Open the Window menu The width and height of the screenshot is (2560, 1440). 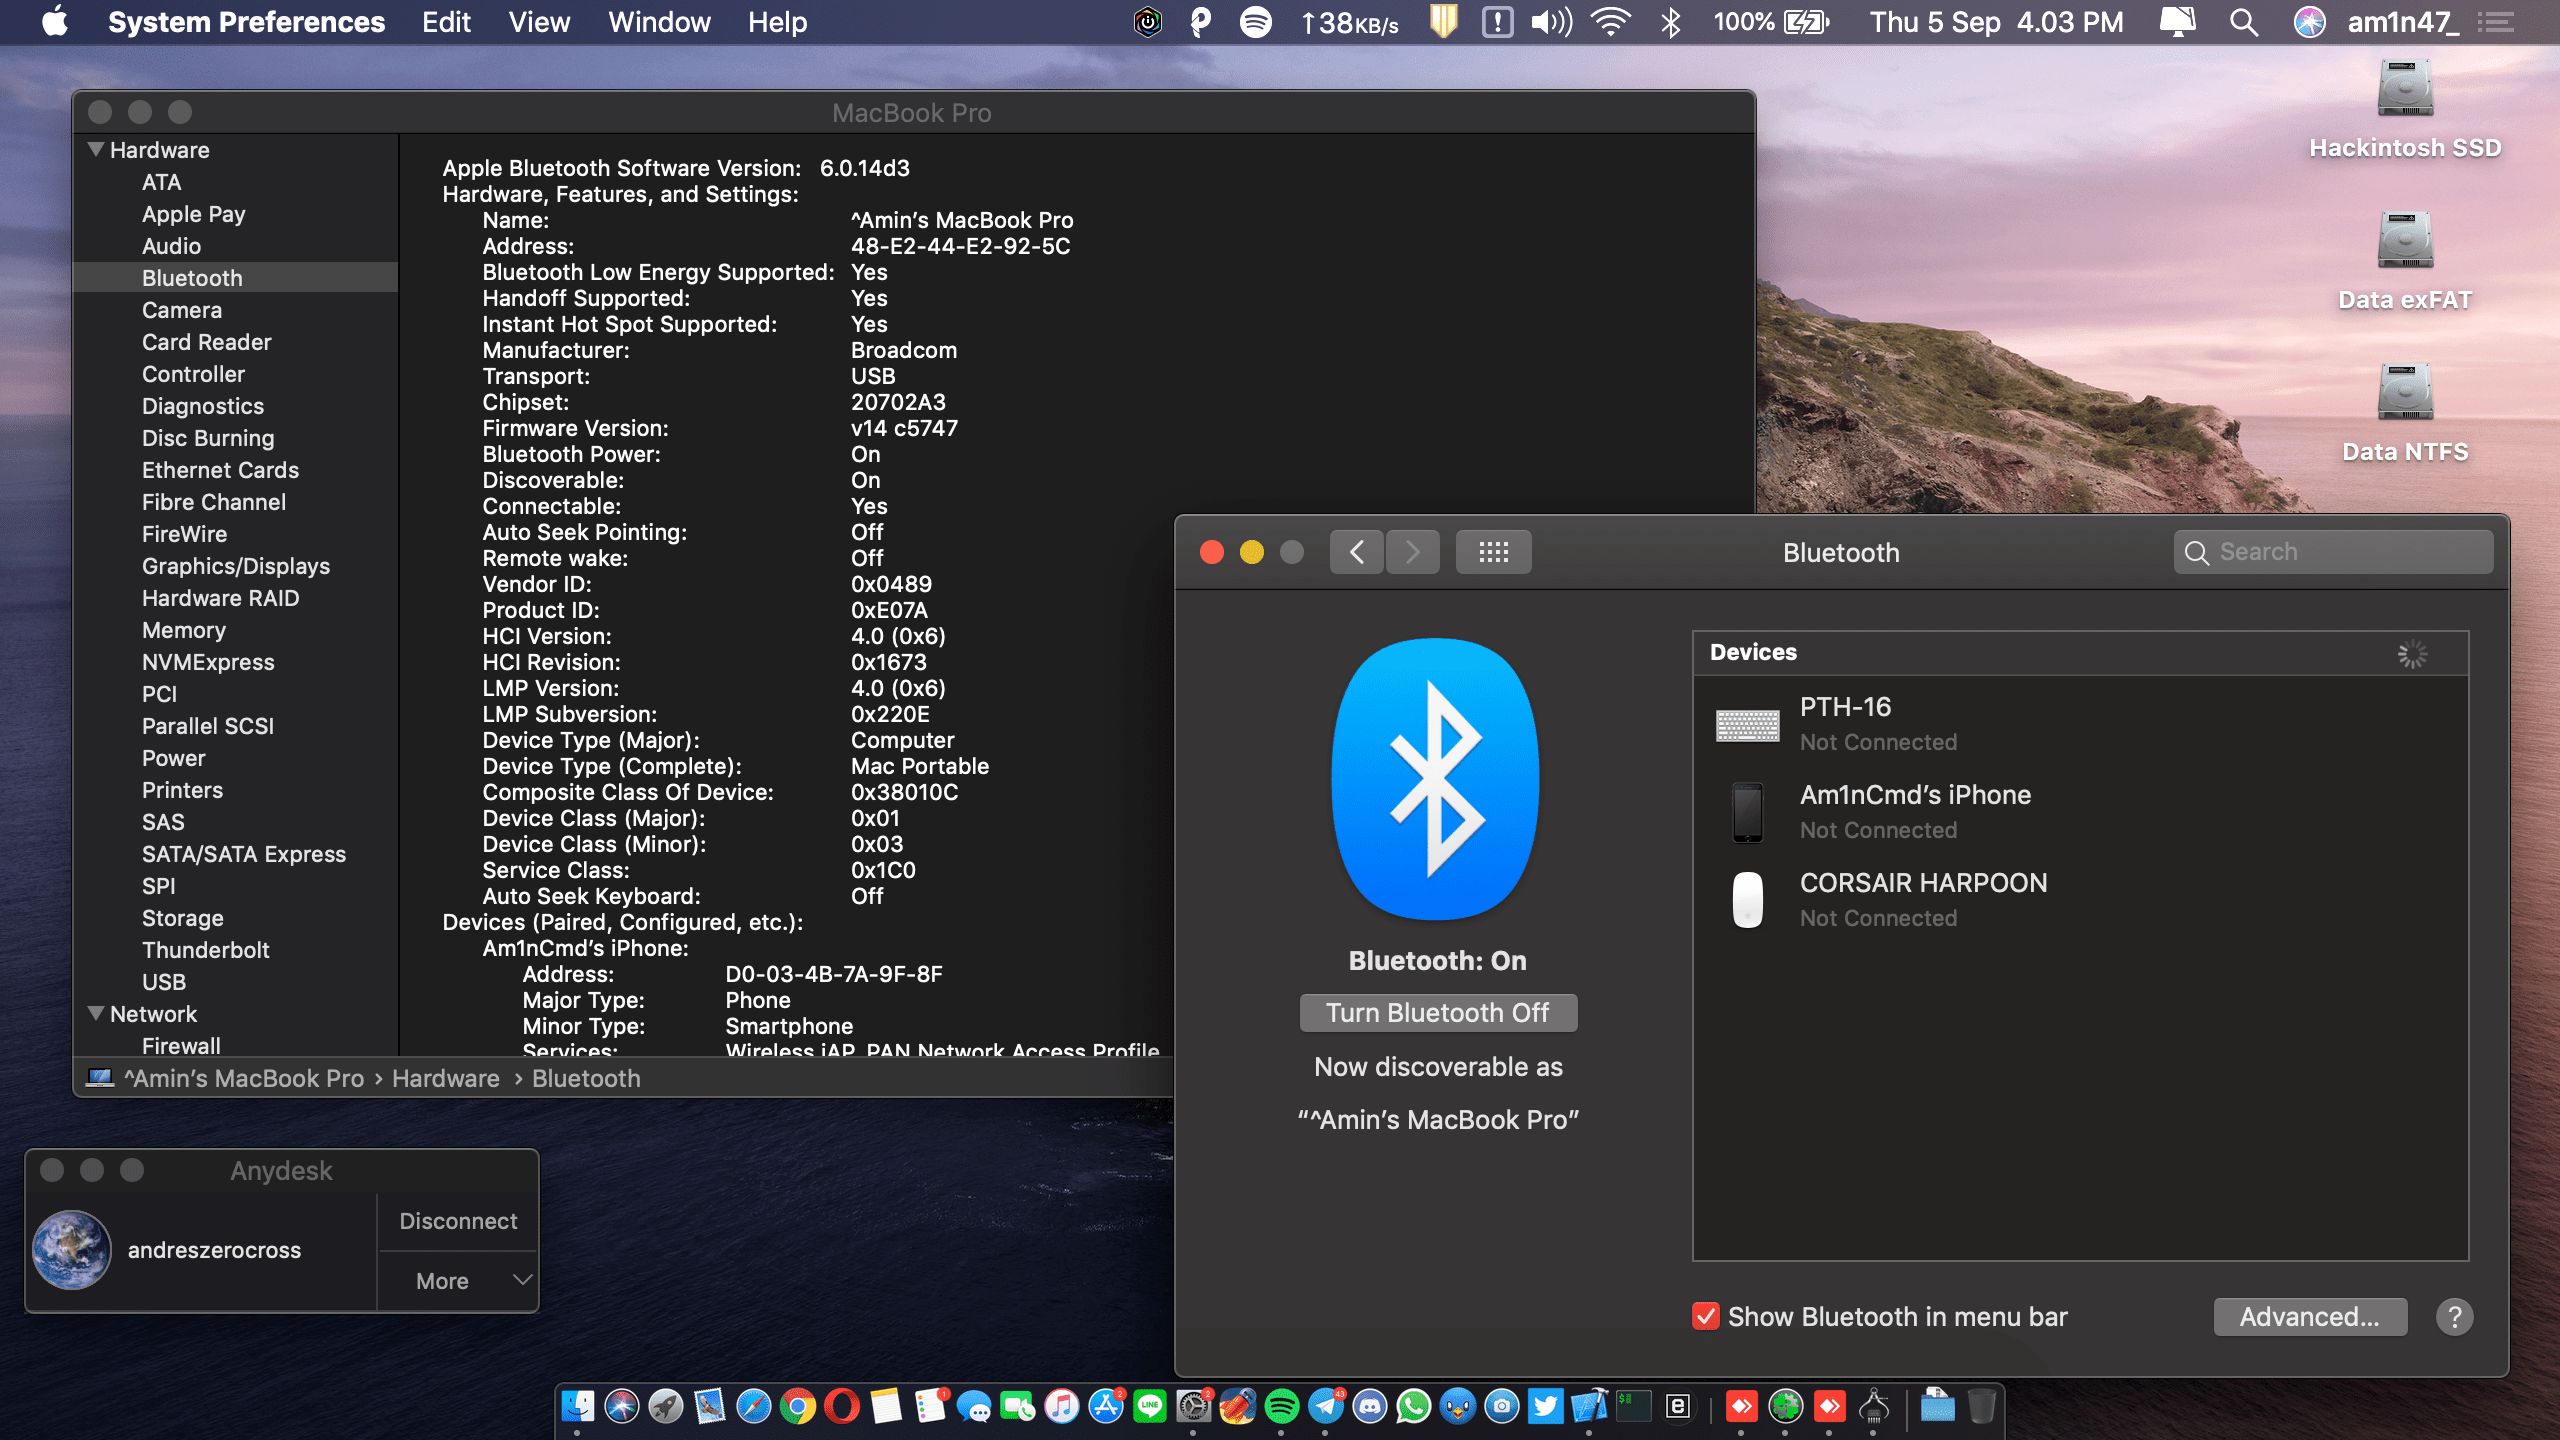[x=659, y=22]
